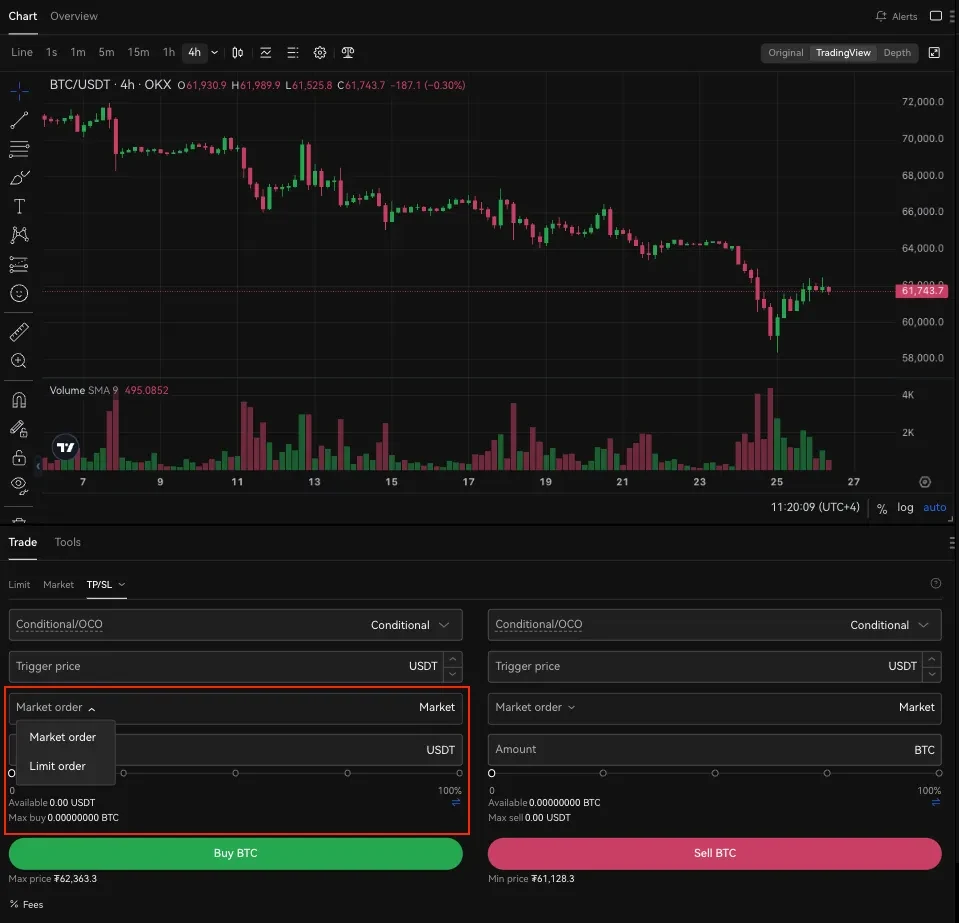Expand chart to fullscreen
This screenshot has width=959, height=923.
coord(935,53)
